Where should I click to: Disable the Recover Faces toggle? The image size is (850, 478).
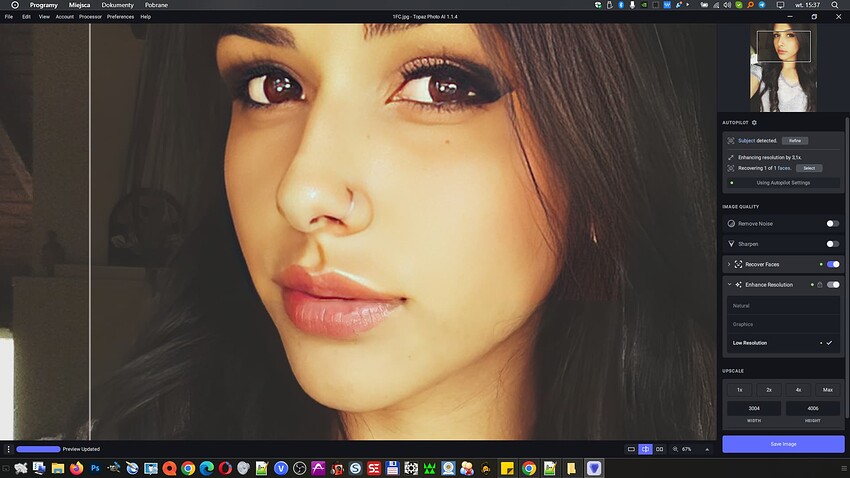tap(832, 264)
